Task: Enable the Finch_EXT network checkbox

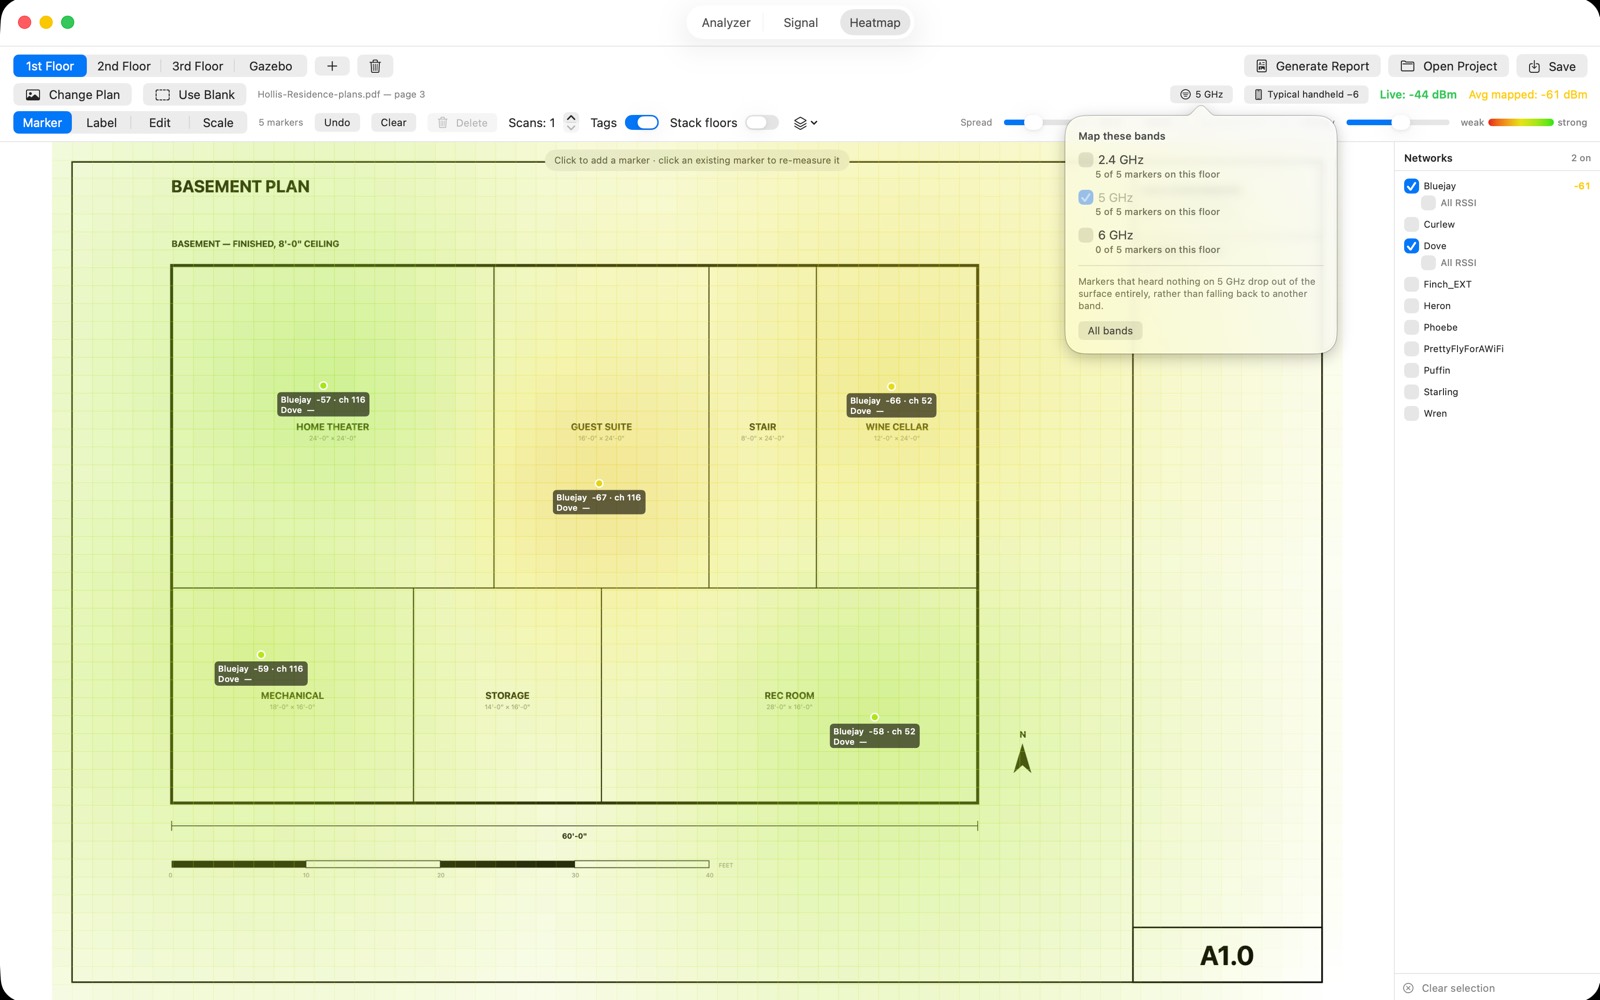Action: [1411, 284]
